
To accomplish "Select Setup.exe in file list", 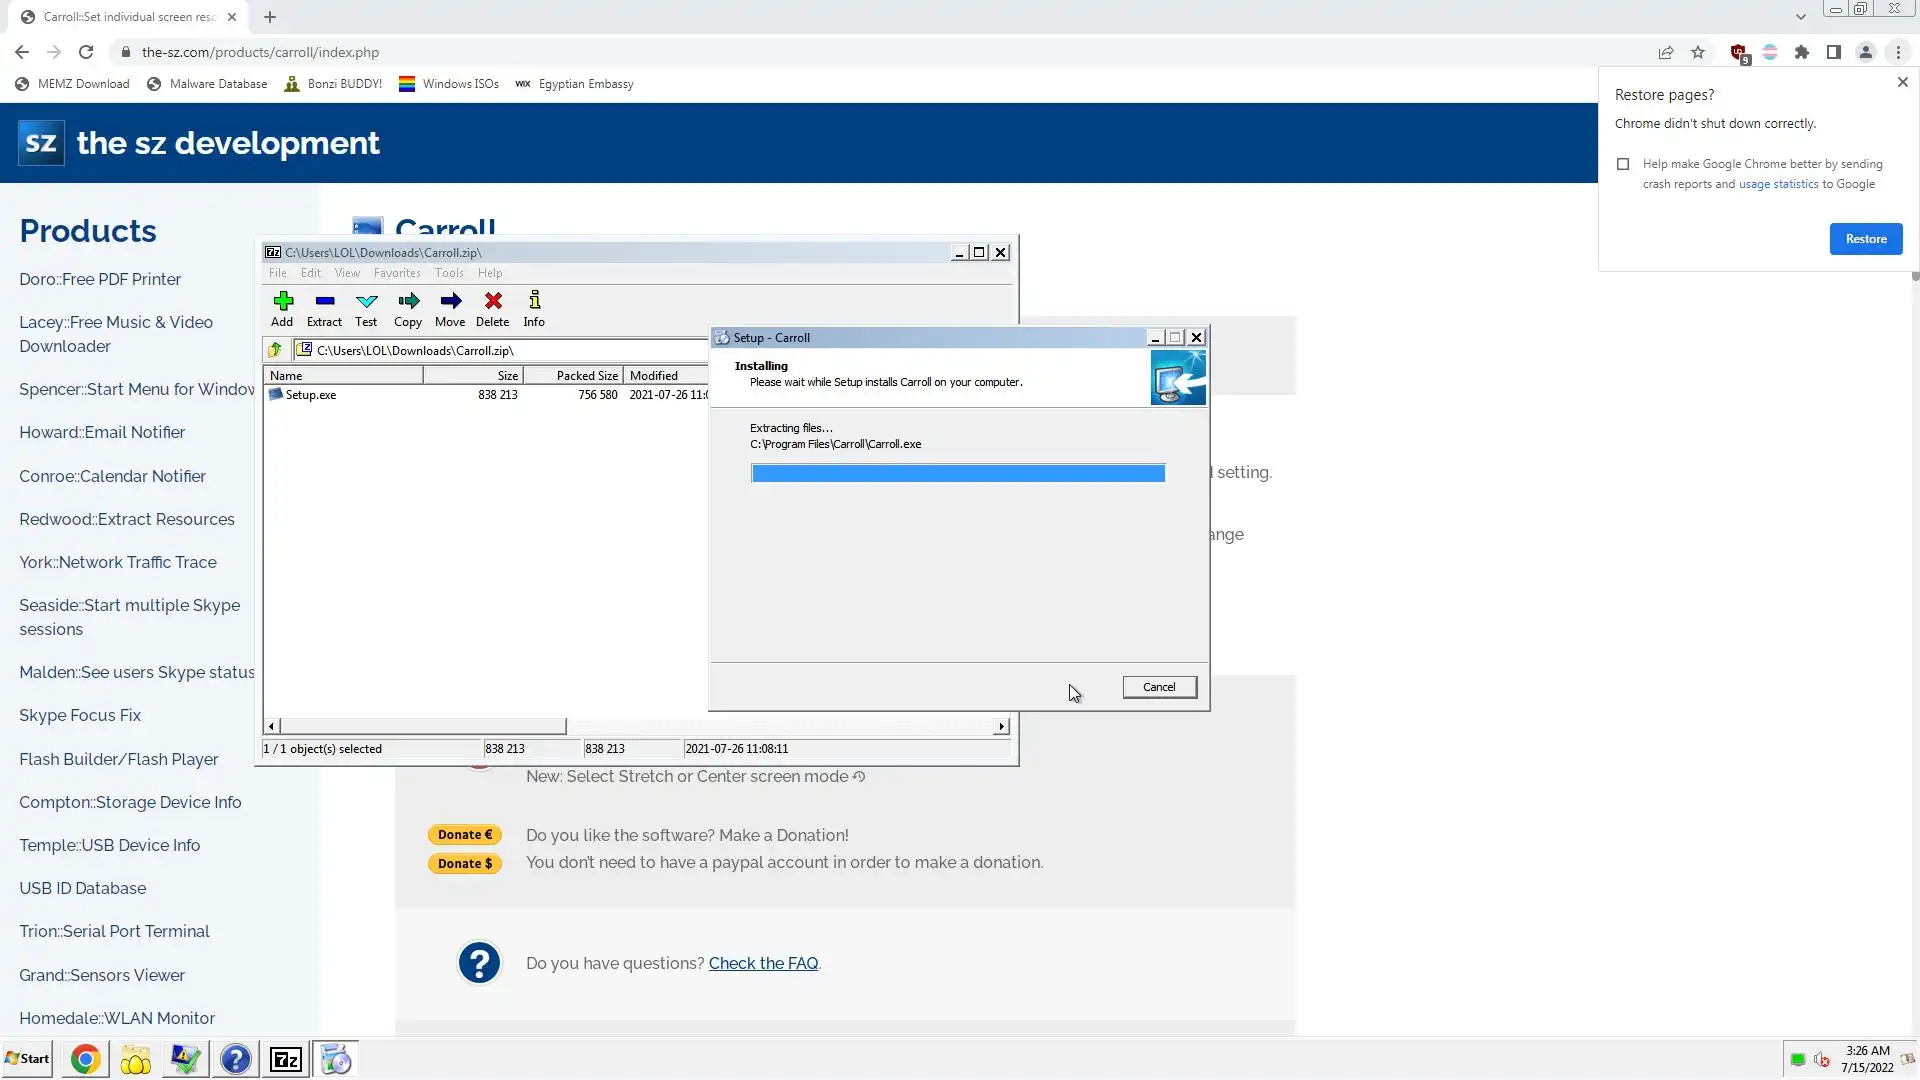I will point(311,395).
